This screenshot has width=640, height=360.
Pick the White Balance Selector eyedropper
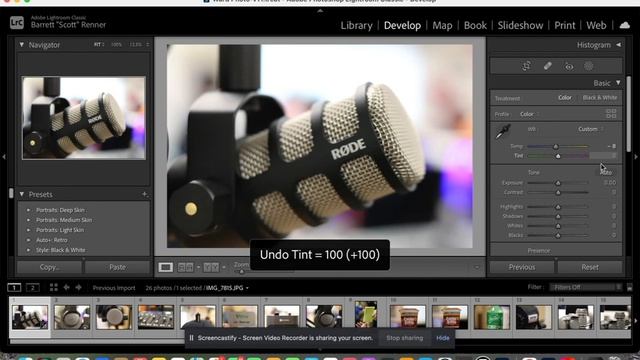(x=503, y=131)
